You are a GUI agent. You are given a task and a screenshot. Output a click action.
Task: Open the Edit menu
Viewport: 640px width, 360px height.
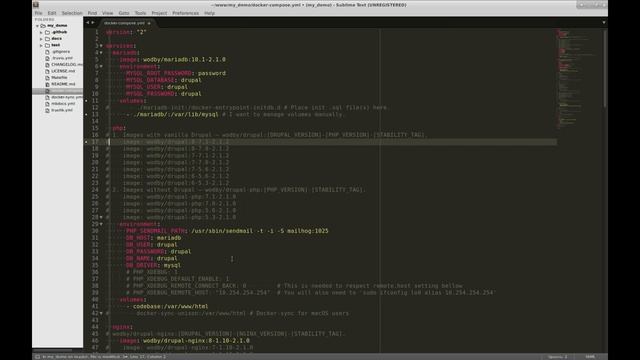(52, 13)
